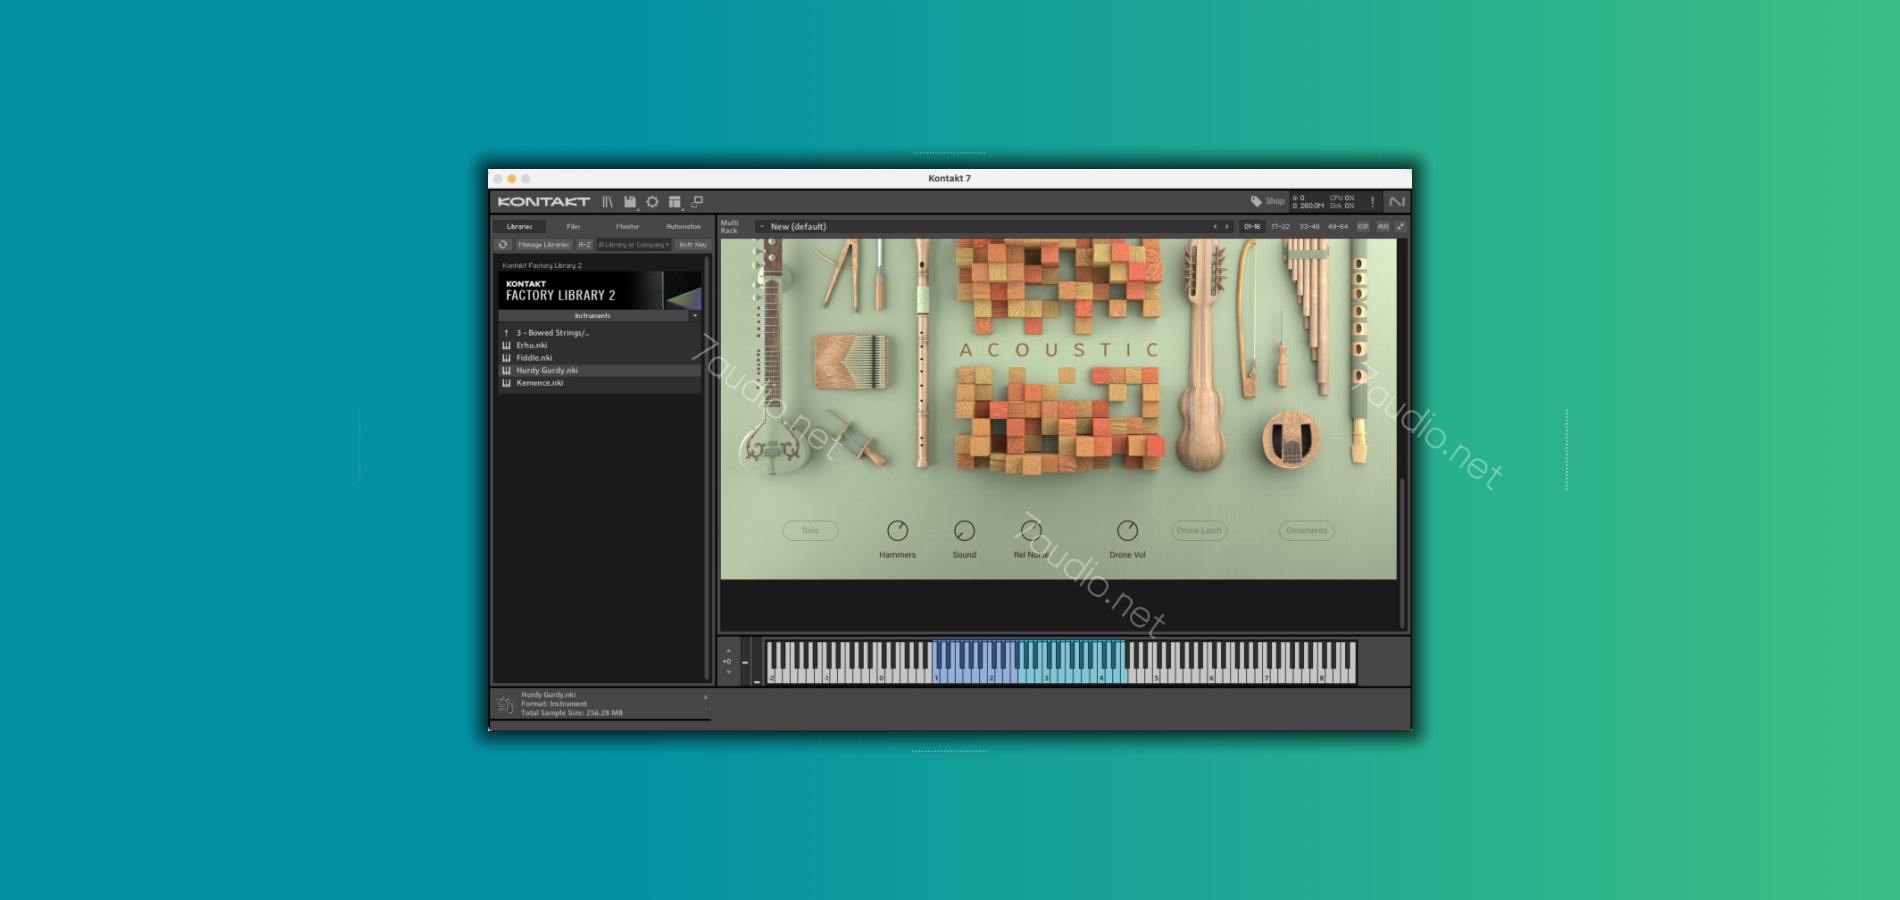Image resolution: width=1900 pixels, height=900 pixels.
Task: Click the Library or Company search field
Action: coord(633,244)
